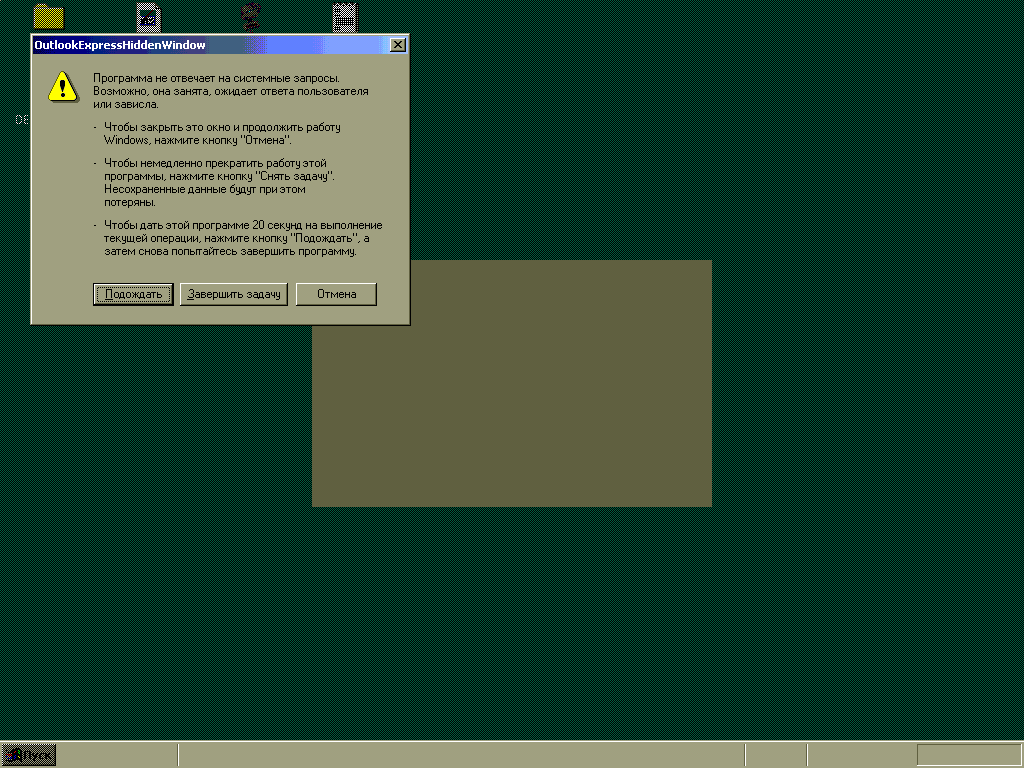
Task: Select the dark figure desktop icon
Action: tap(251, 17)
